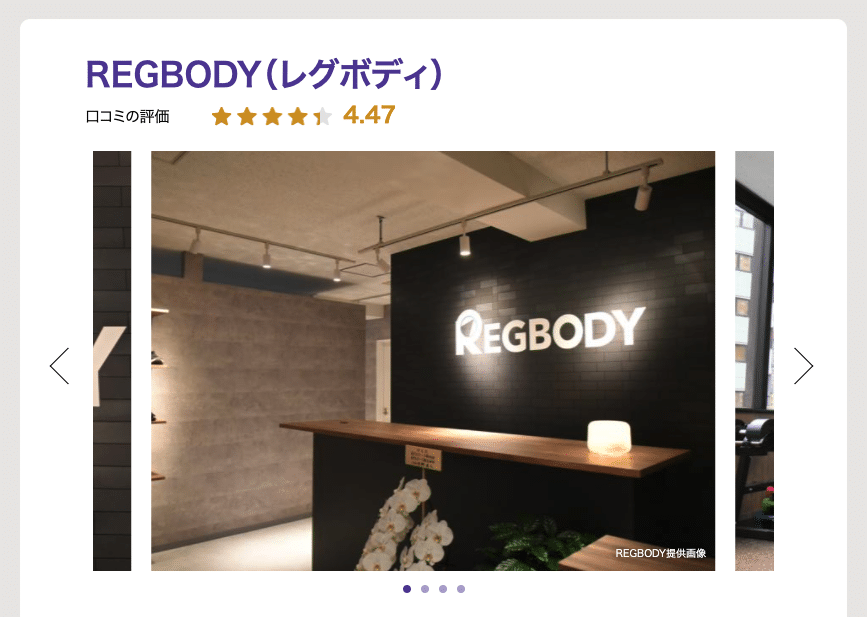Select the third carousel dot

(443, 589)
